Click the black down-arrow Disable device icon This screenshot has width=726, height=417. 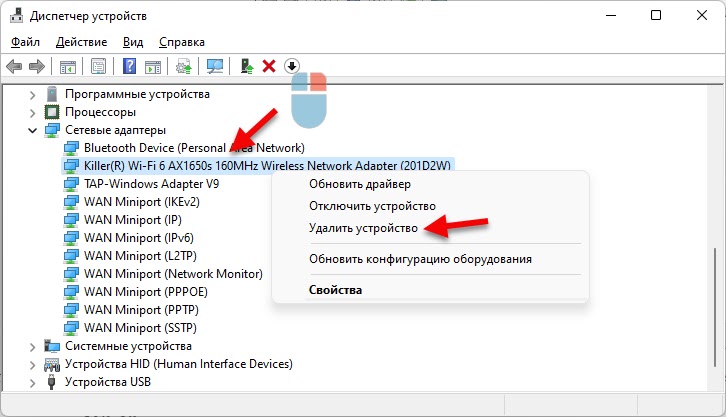click(x=291, y=66)
